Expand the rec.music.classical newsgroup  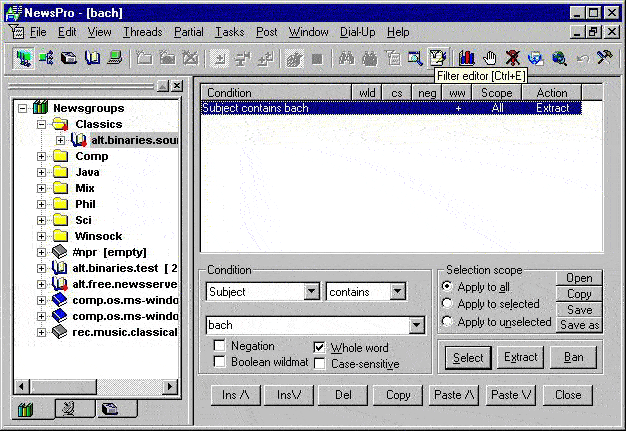pos(42,332)
